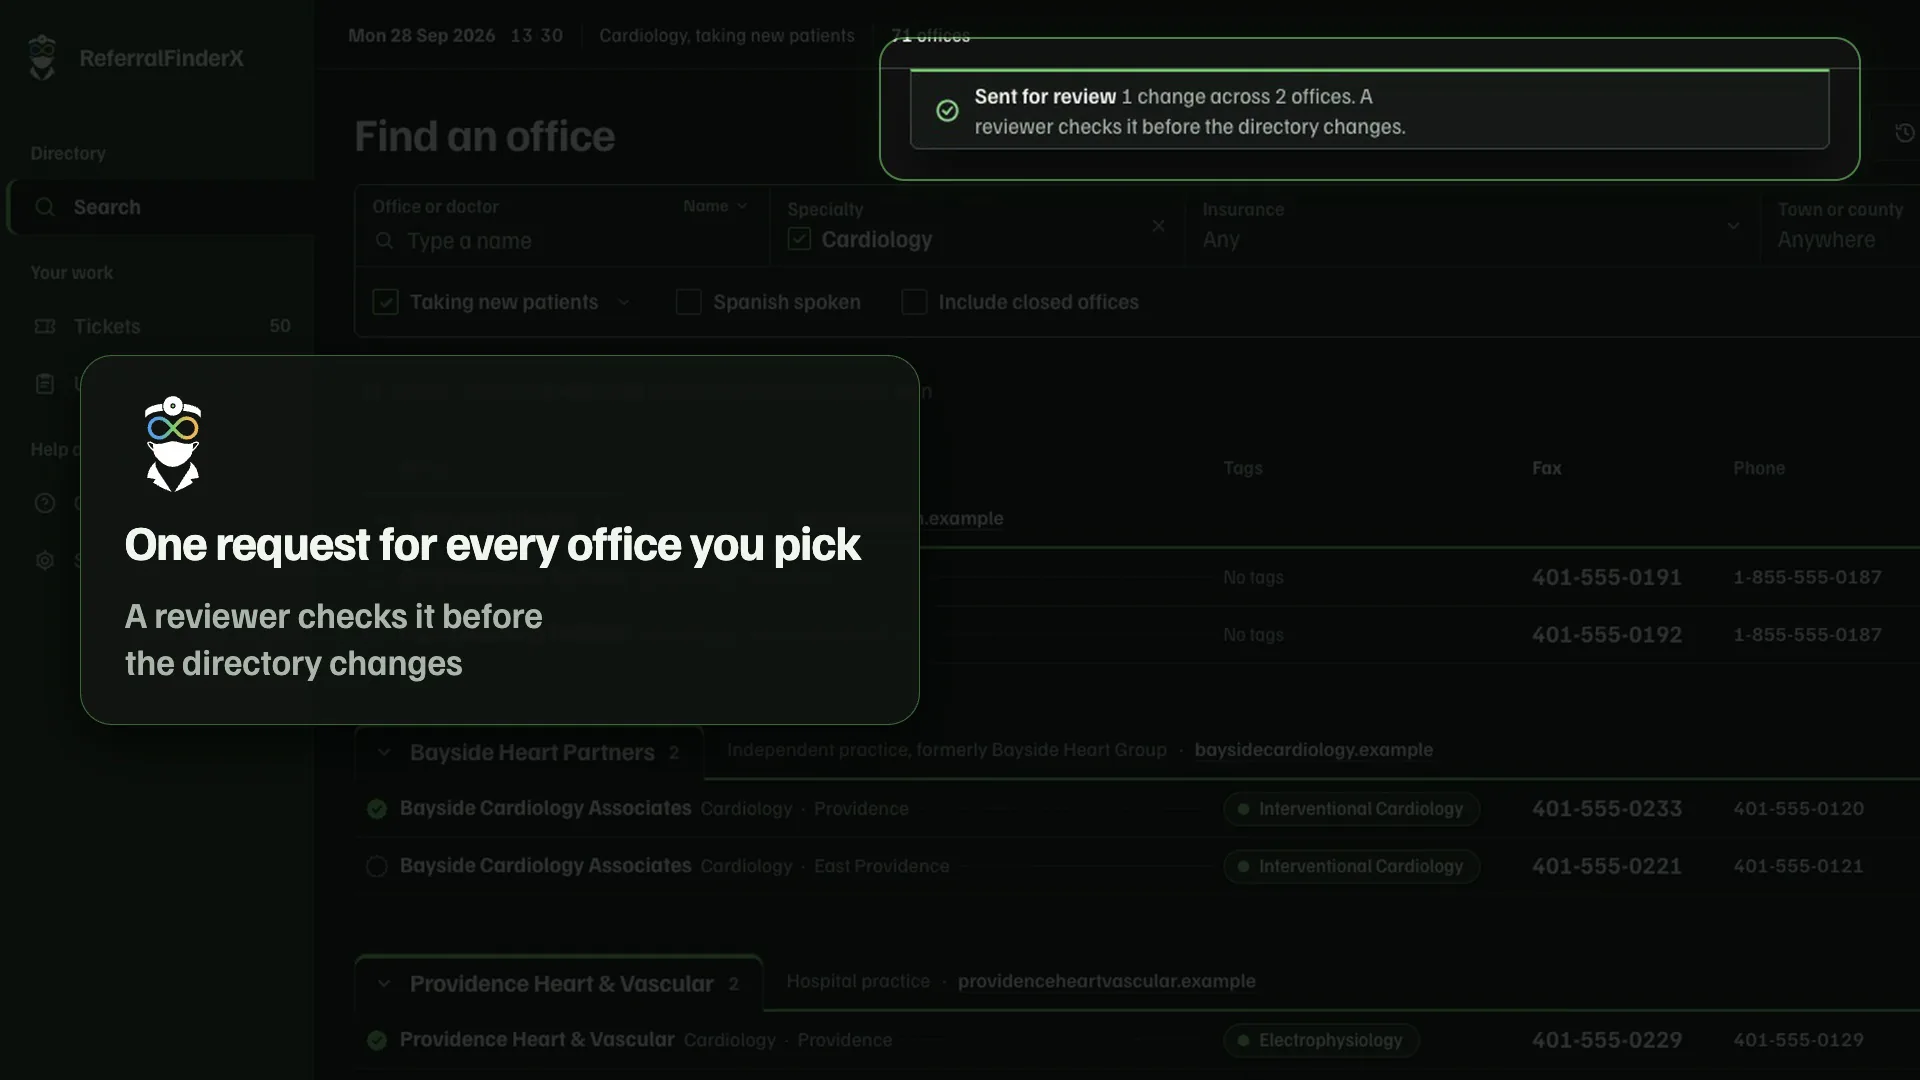Click fax number 401-555-0233

click(x=1606, y=808)
